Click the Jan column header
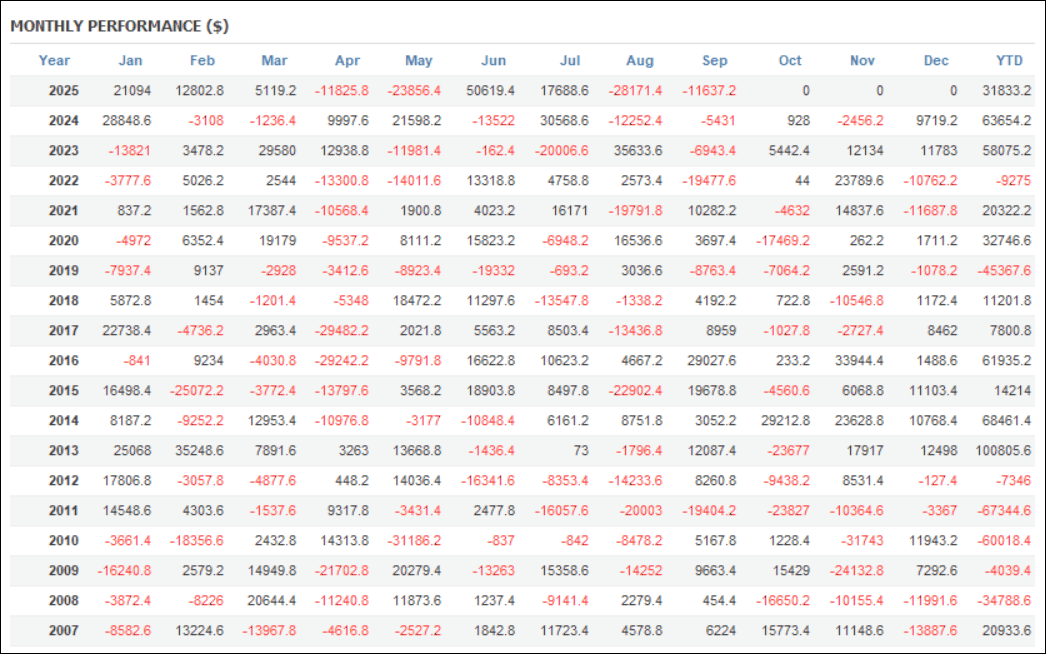Viewport: 1046px width, 654px height. [x=130, y=60]
